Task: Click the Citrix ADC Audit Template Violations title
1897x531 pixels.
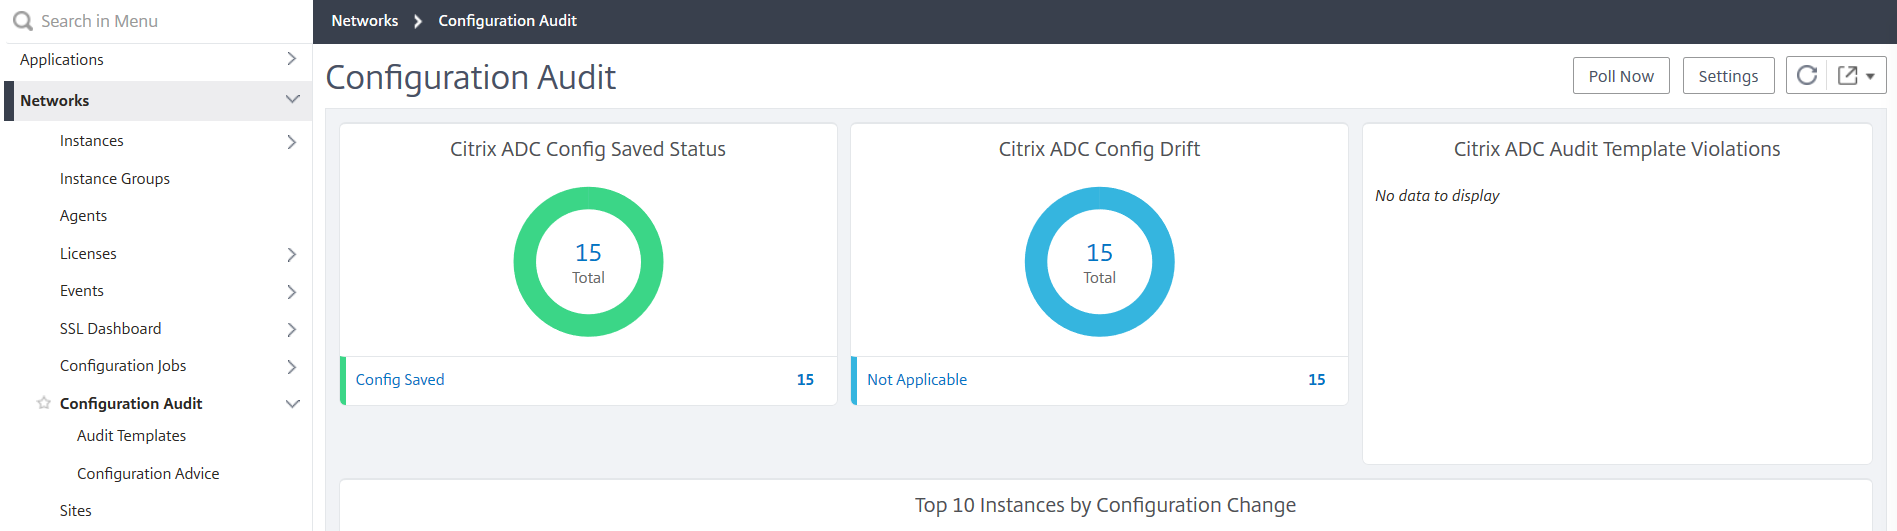Action: 1617,149
